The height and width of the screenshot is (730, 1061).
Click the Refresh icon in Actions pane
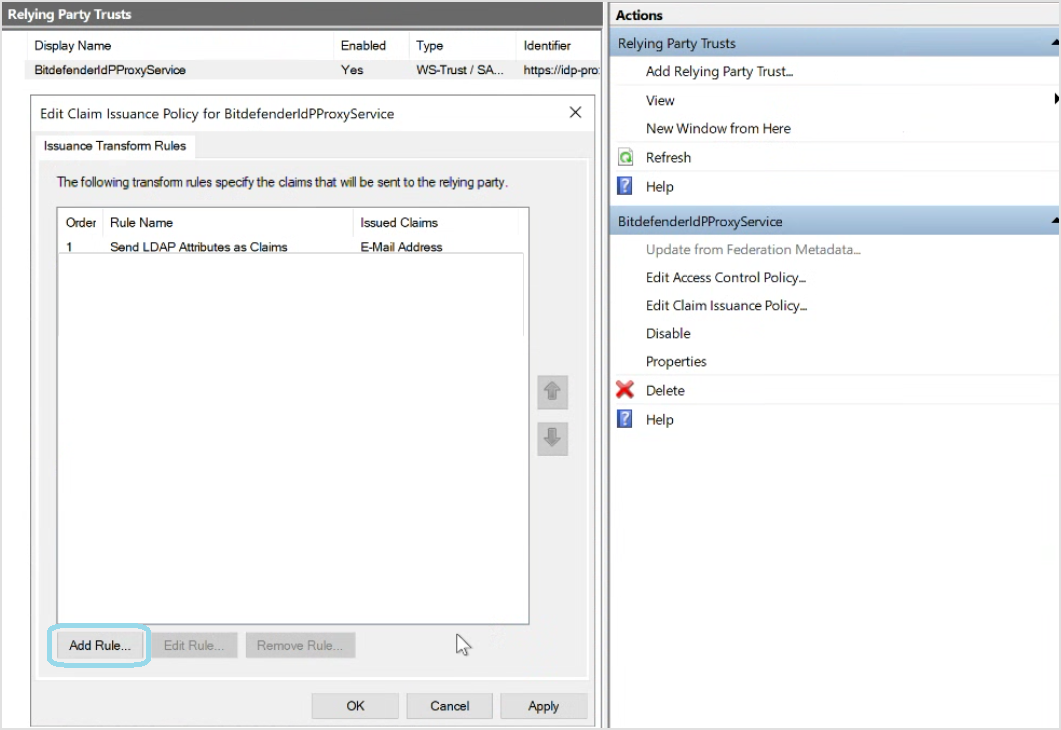625,158
